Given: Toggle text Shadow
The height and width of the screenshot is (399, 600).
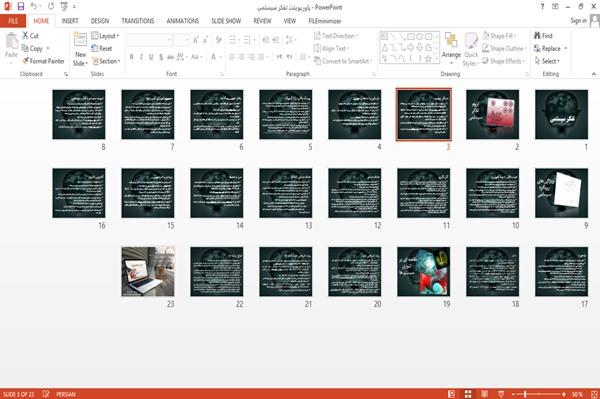Looking at the screenshot, I should [161, 57].
